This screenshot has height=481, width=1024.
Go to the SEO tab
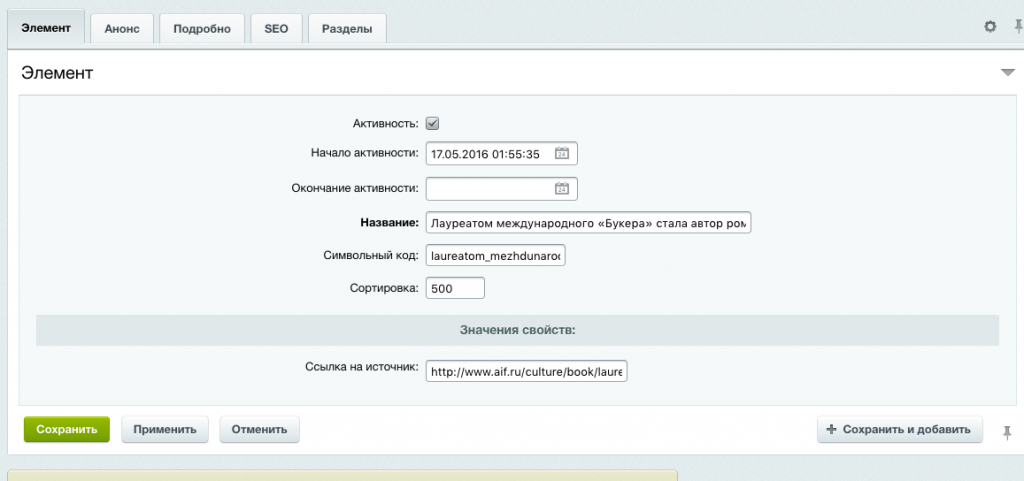(x=276, y=29)
